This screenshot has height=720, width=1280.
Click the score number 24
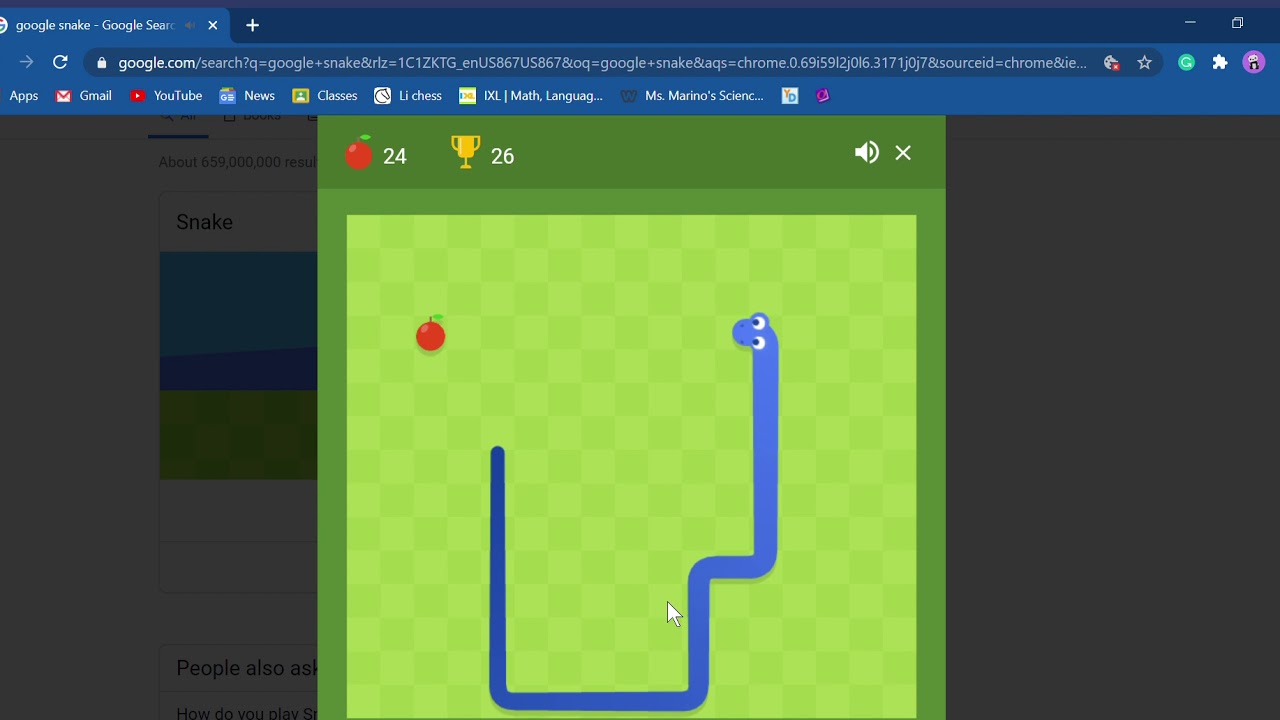(x=395, y=156)
